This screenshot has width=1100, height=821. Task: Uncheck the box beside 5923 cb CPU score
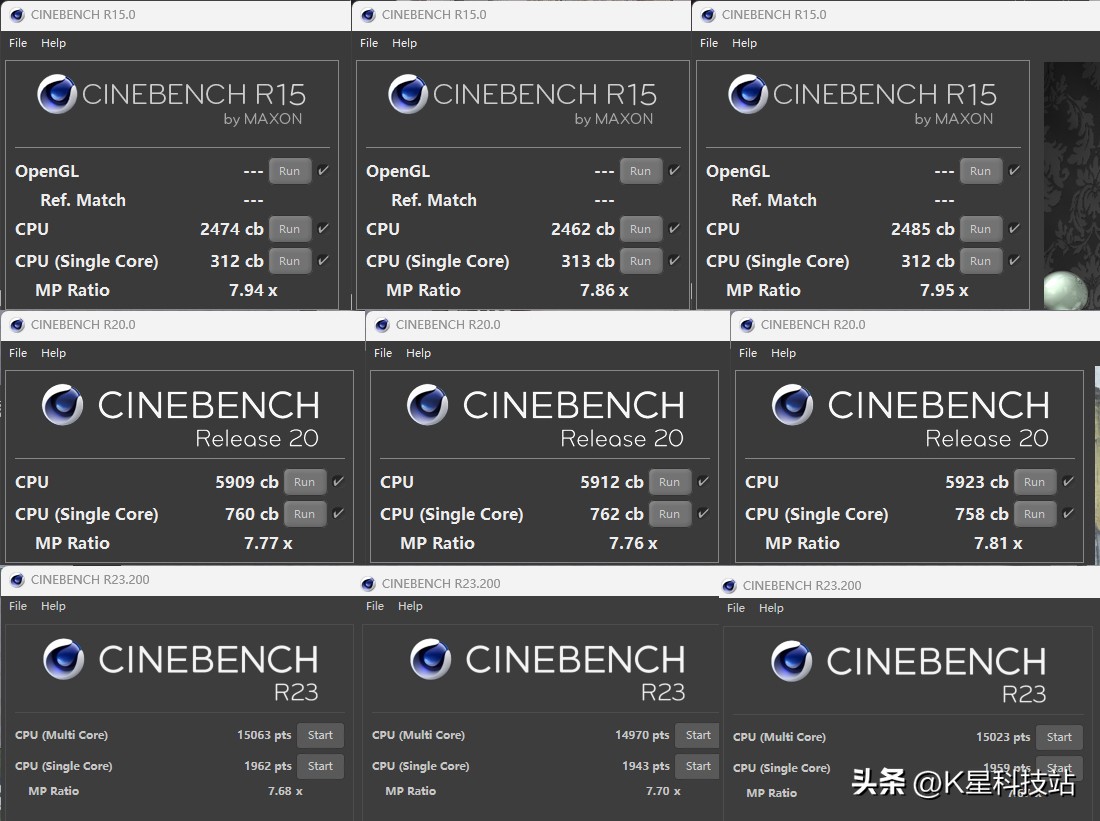pyautogui.click(x=1068, y=482)
